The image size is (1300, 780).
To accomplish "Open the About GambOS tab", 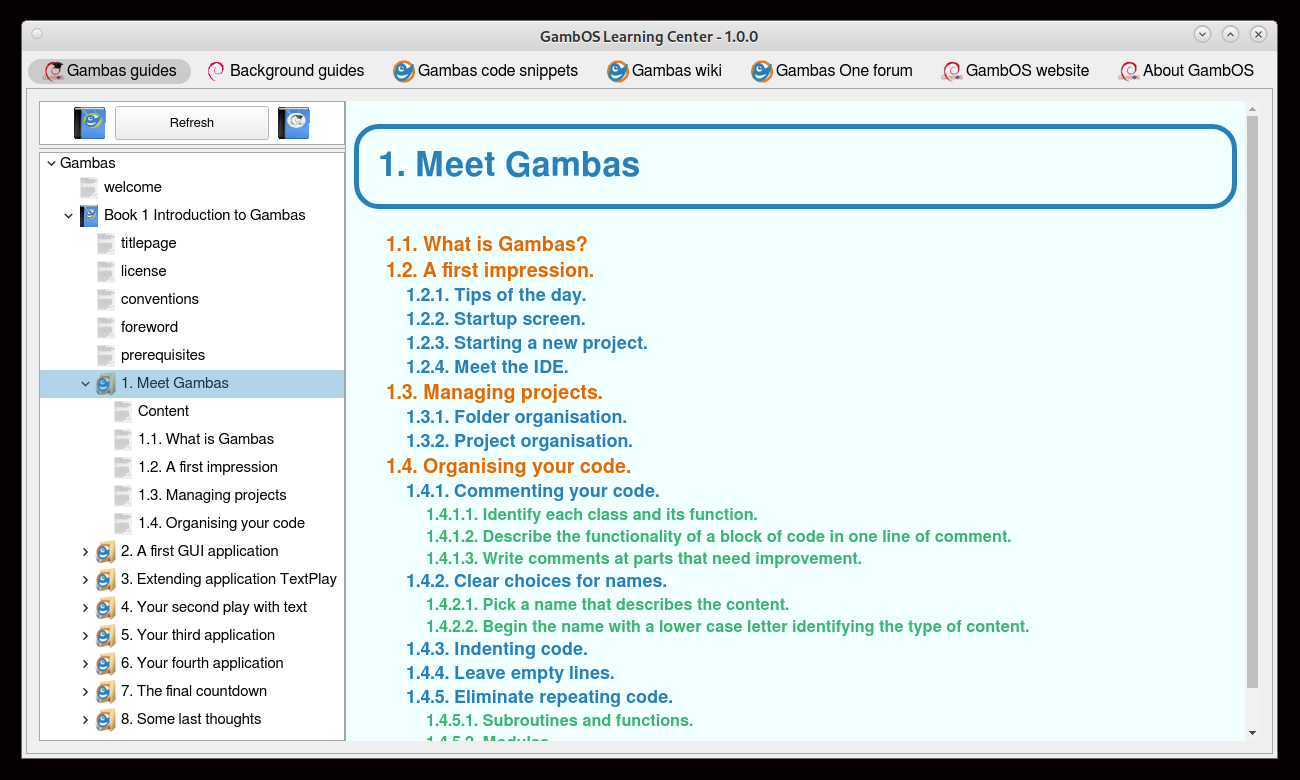I will [x=1186, y=71].
